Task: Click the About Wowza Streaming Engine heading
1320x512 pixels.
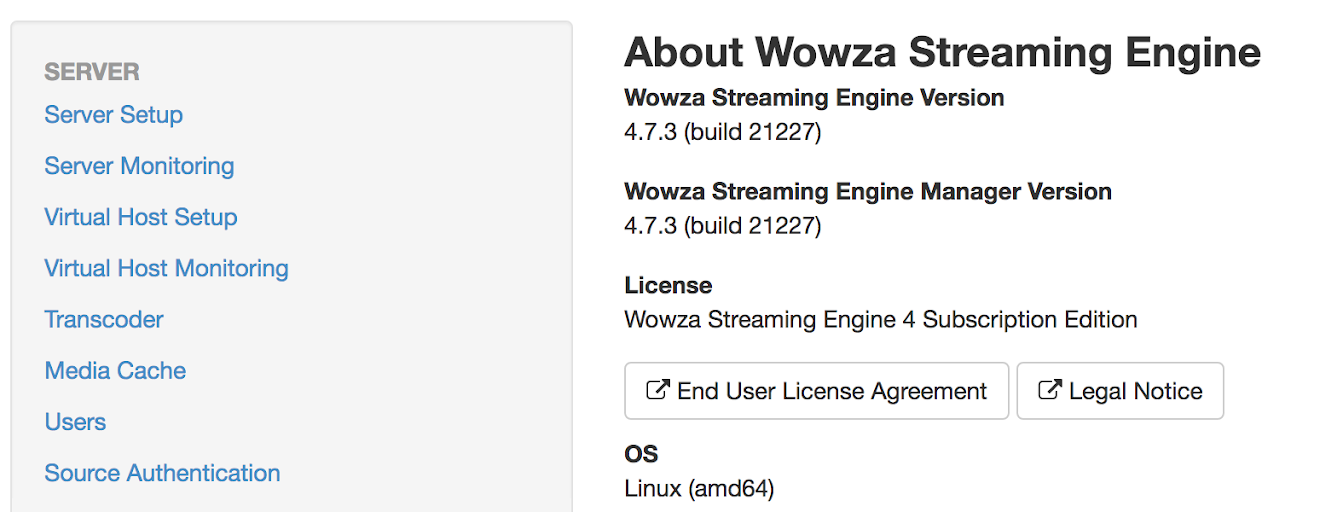Action: [942, 52]
